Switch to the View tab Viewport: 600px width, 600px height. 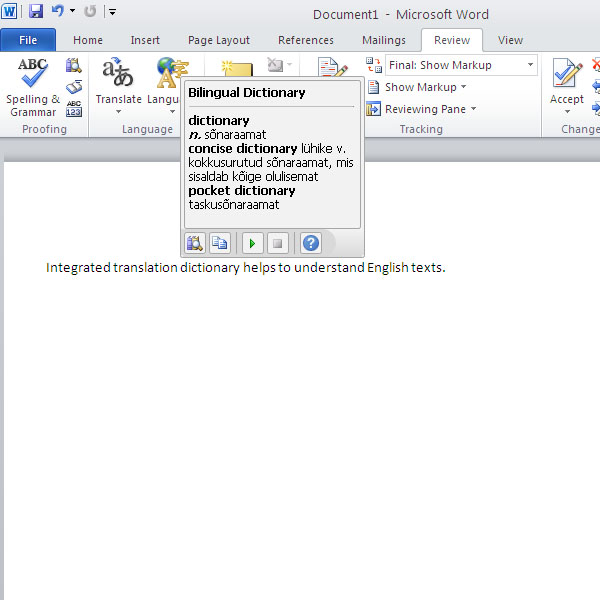coord(510,40)
